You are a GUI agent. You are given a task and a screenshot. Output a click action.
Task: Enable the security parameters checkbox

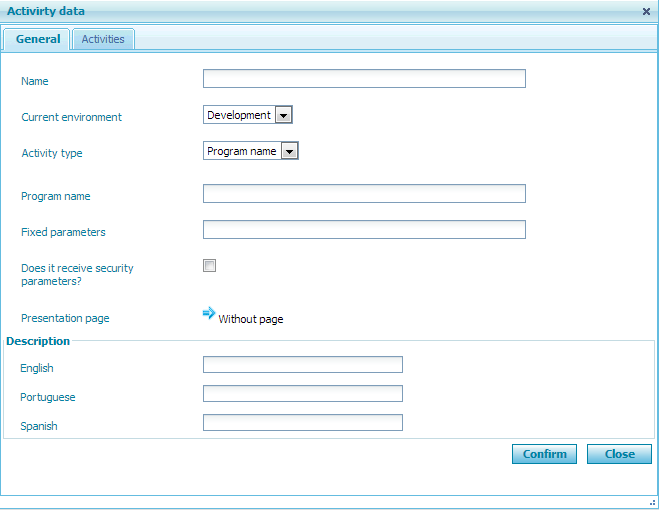(210, 266)
